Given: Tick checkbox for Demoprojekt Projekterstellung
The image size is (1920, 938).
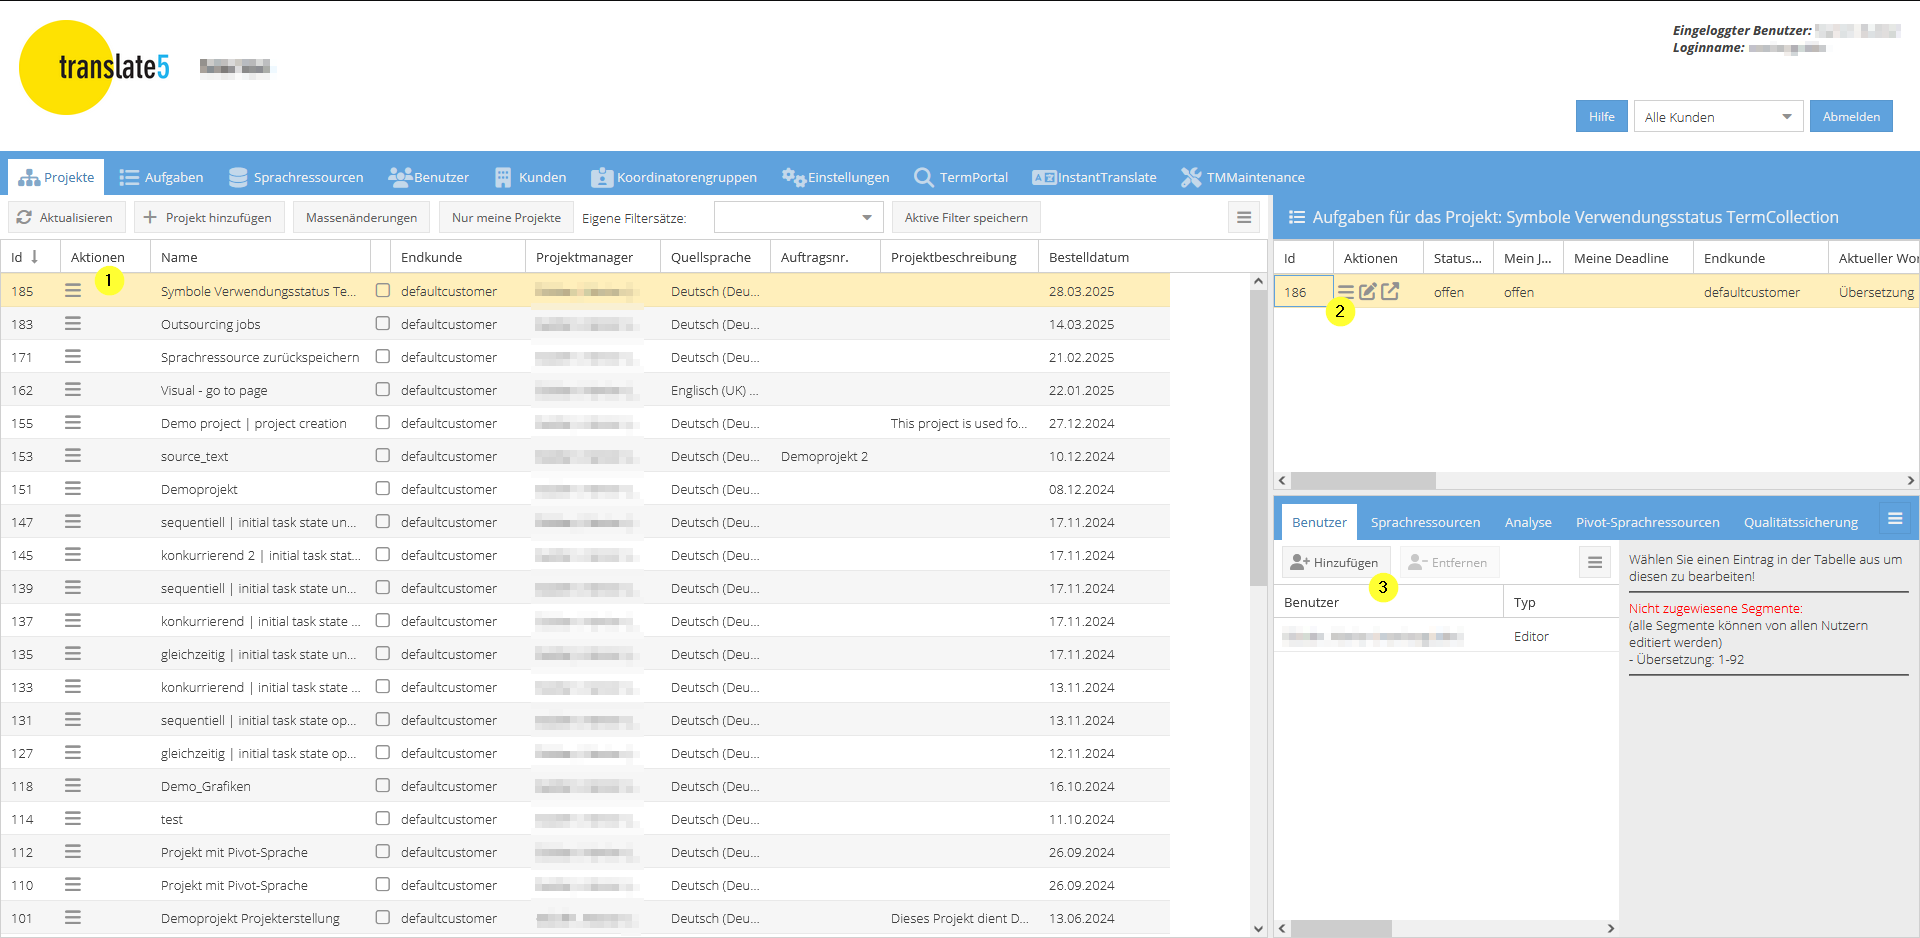Looking at the screenshot, I should tap(383, 917).
